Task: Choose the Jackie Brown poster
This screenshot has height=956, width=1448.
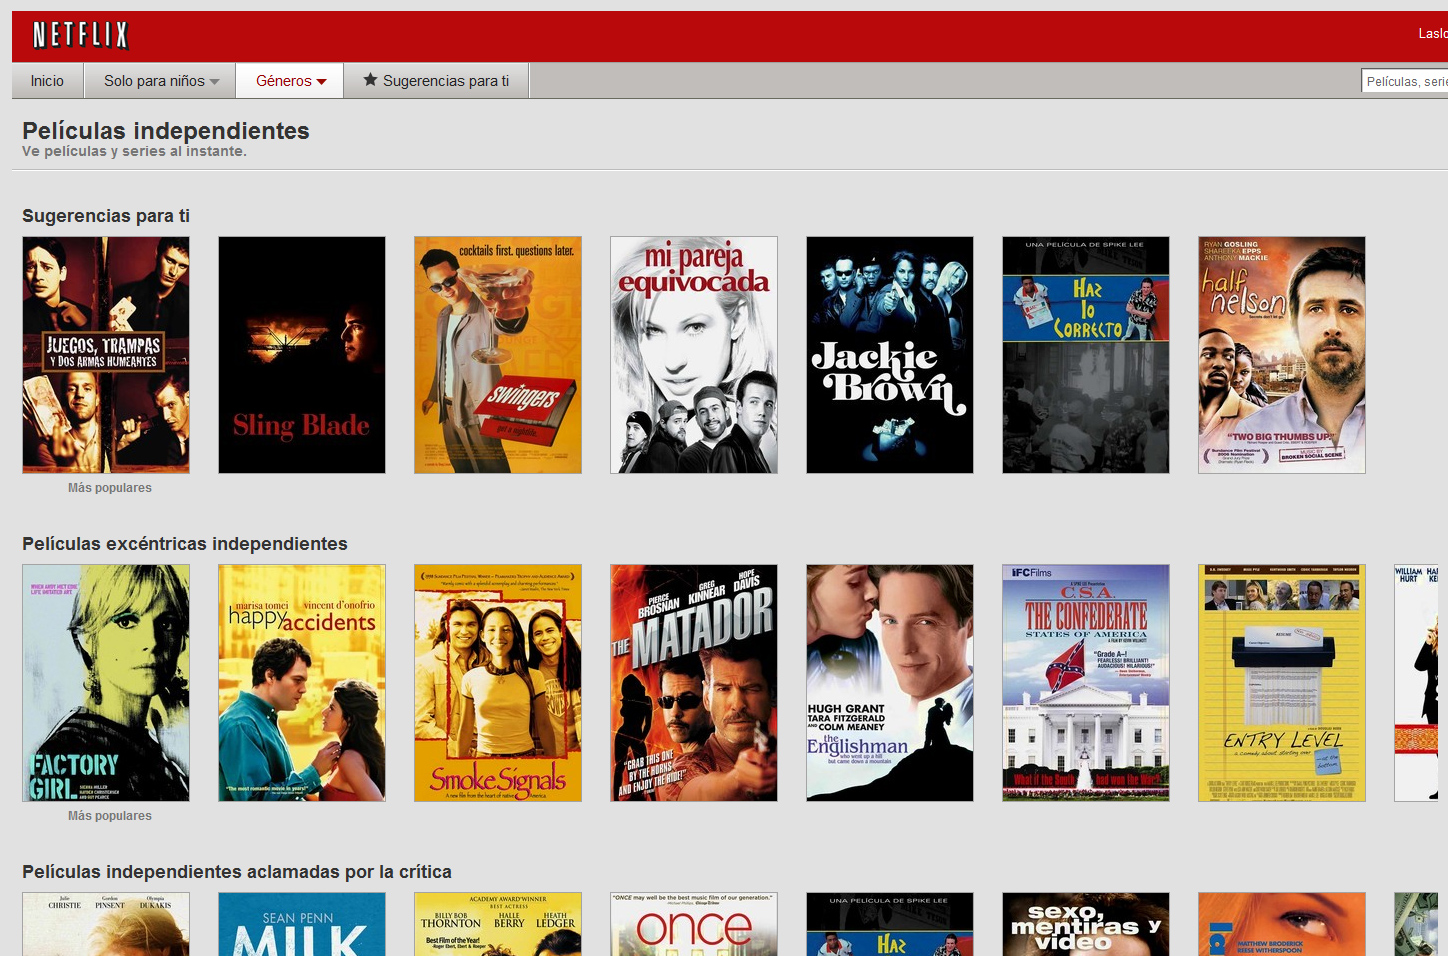Action: point(890,355)
